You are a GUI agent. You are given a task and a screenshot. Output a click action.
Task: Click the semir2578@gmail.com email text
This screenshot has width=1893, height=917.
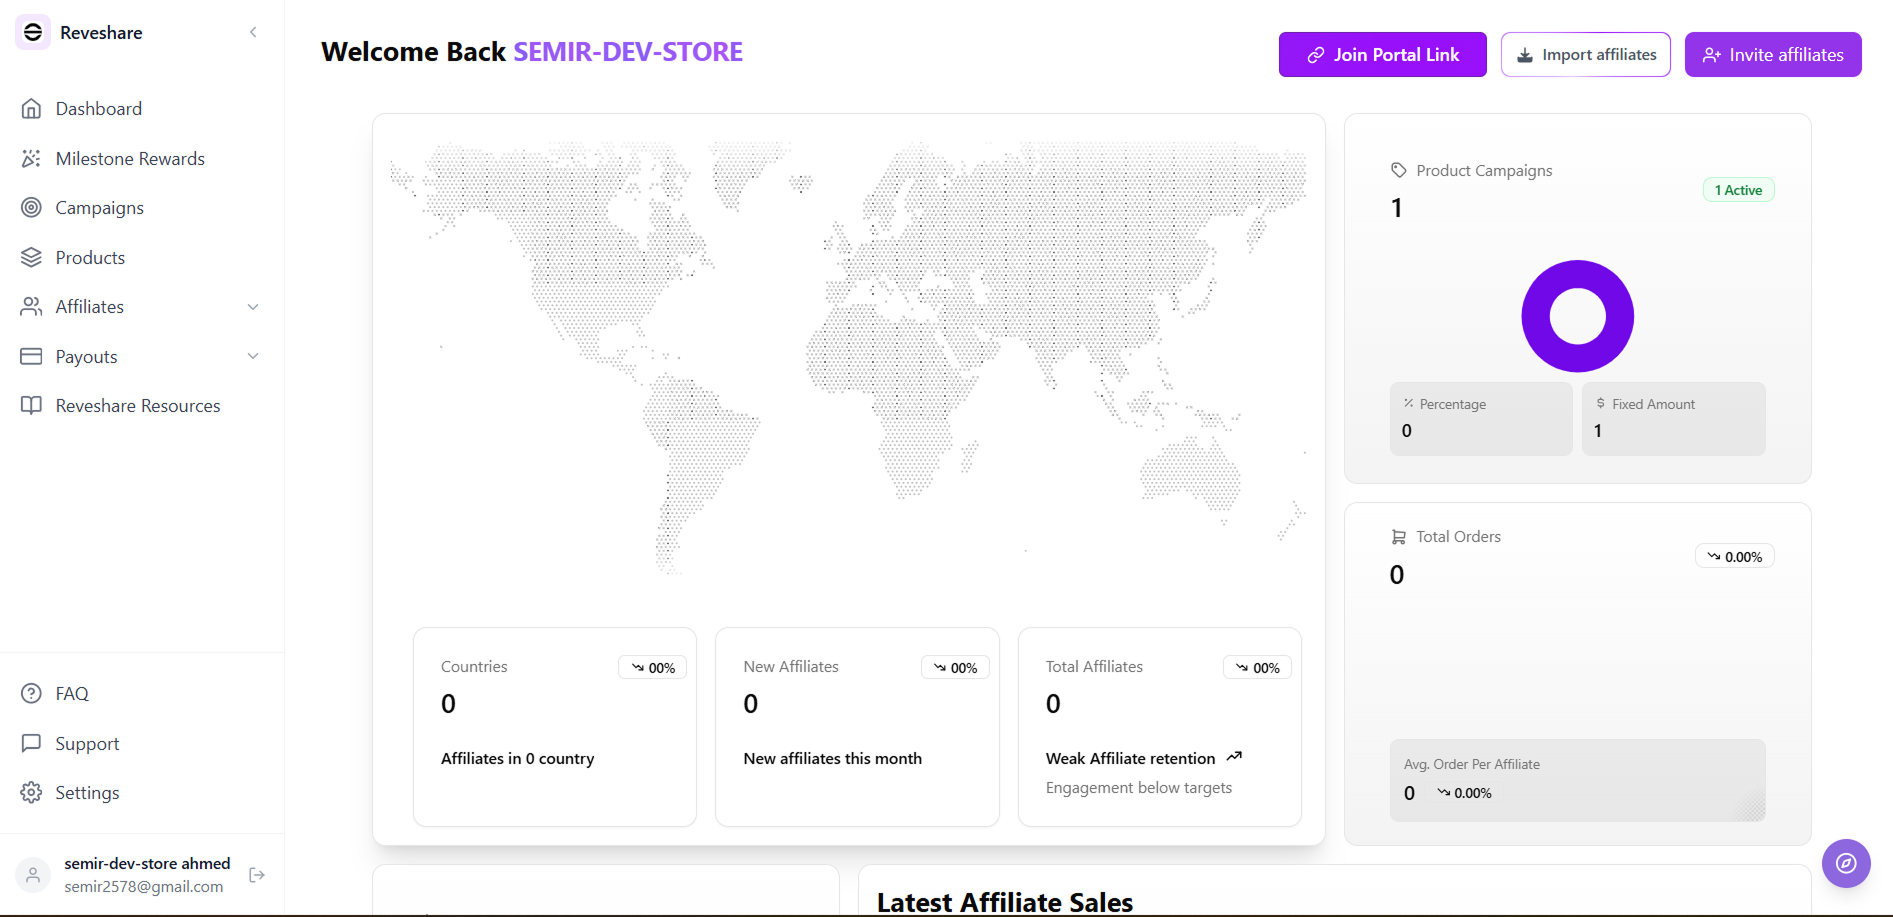[144, 887]
